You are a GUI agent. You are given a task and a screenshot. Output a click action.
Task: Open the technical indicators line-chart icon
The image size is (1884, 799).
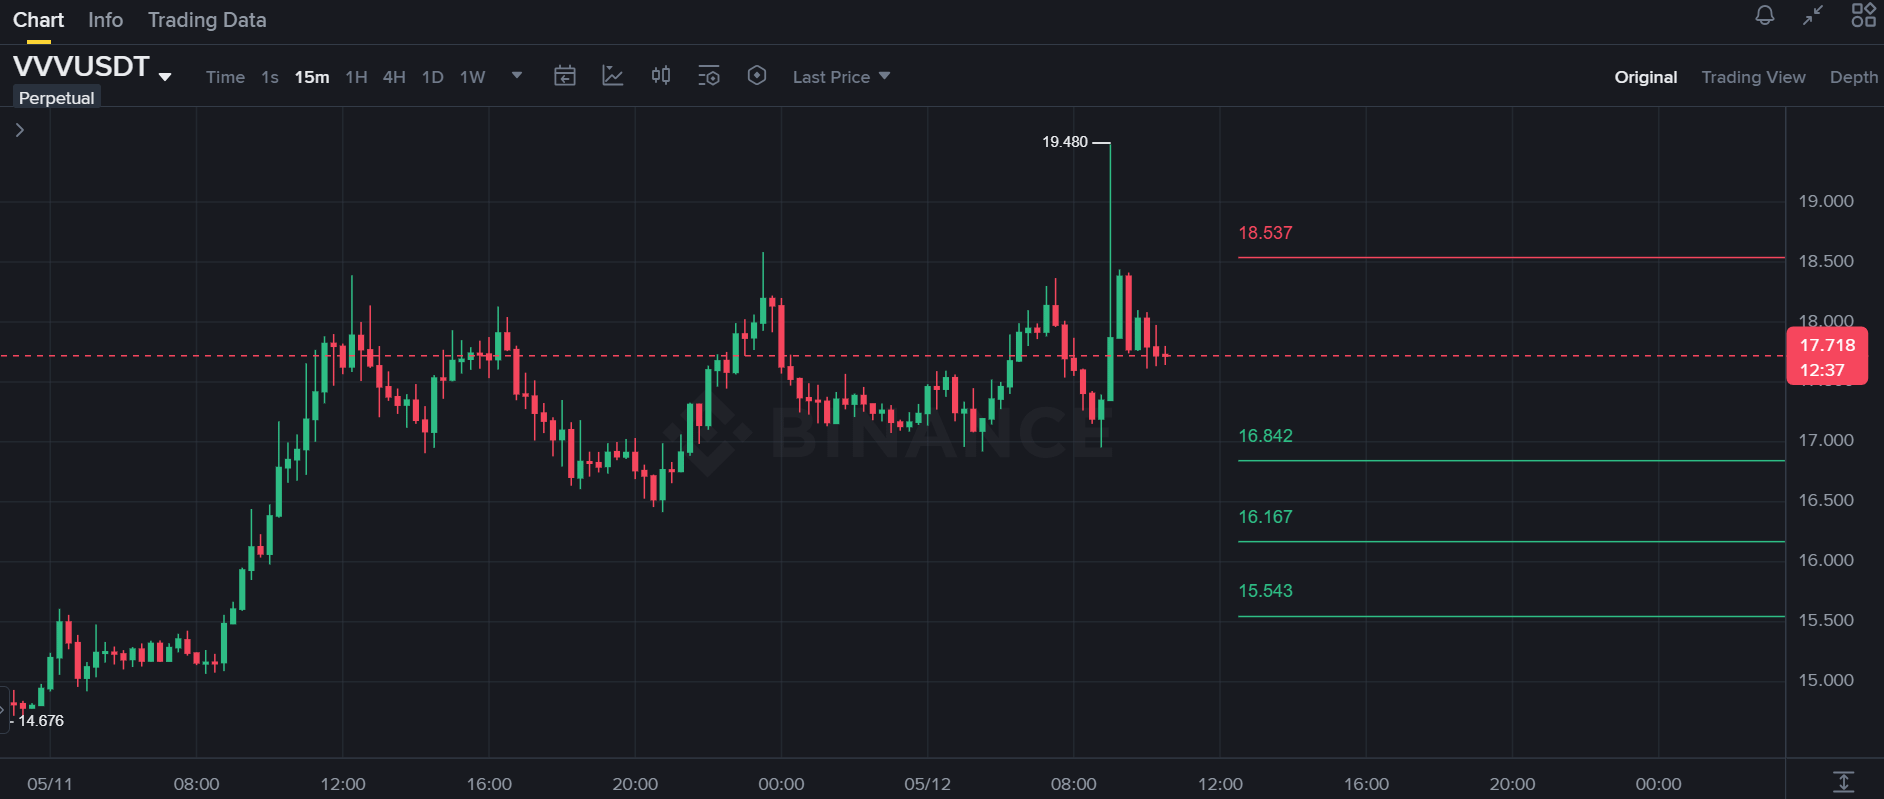tap(613, 76)
